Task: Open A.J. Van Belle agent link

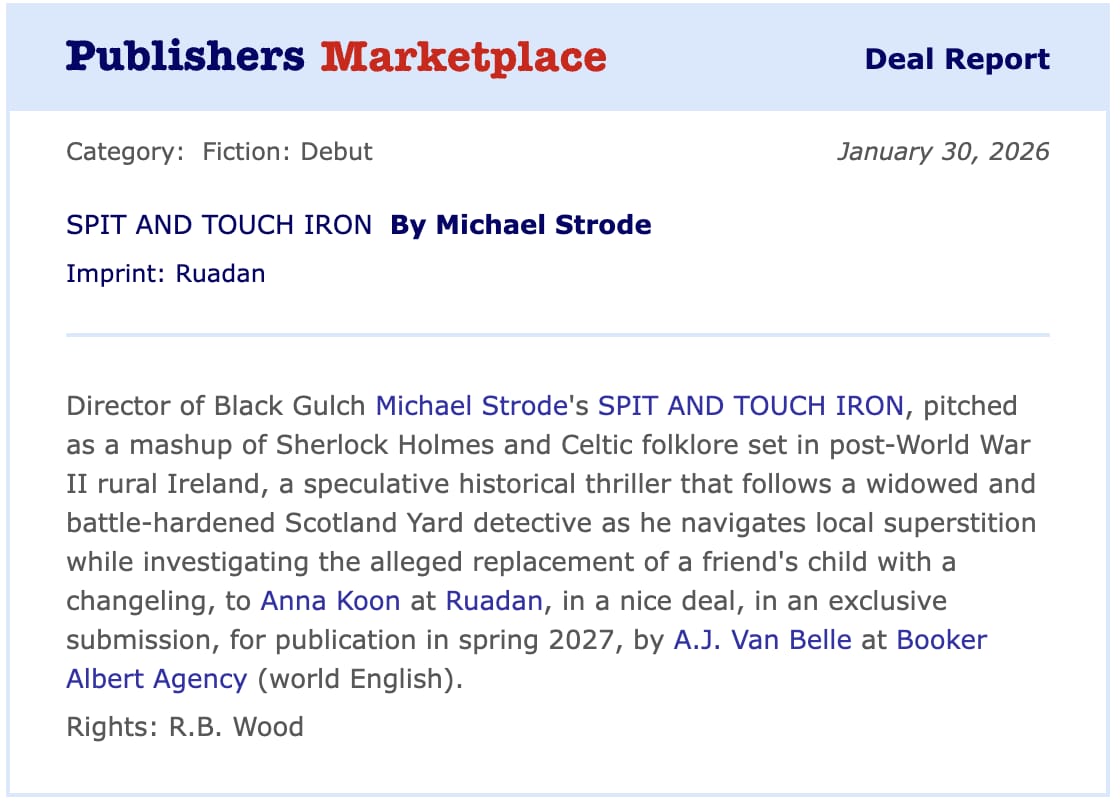Action: pyautogui.click(x=763, y=640)
